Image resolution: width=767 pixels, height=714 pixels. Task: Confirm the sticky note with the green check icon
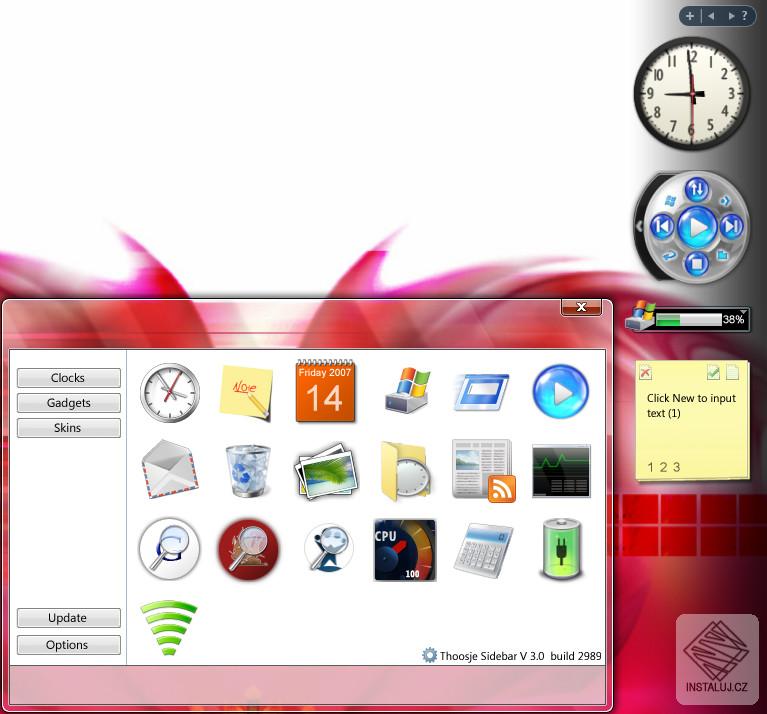713,373
